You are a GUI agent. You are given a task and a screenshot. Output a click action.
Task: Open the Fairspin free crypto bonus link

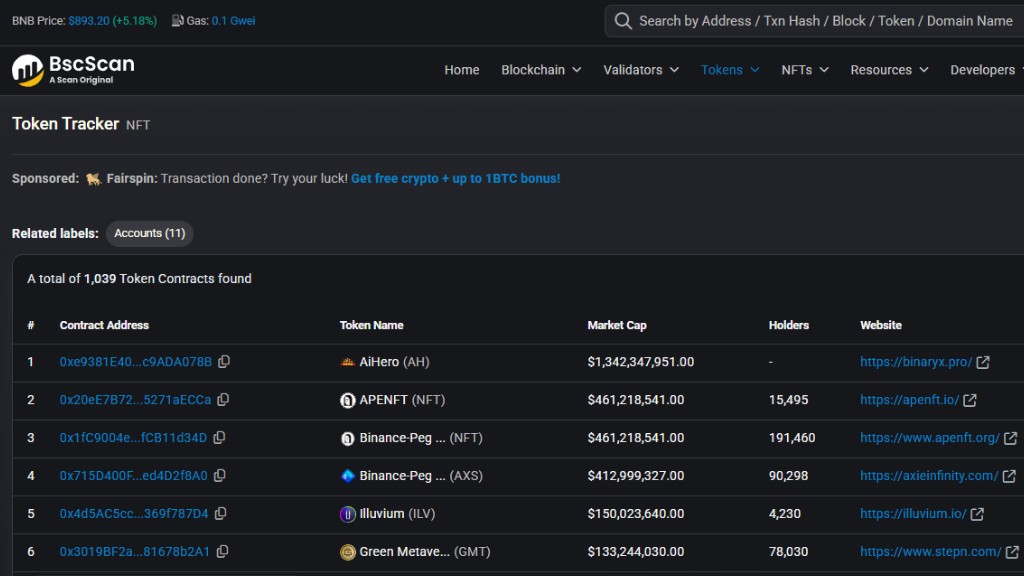pos(456,178)
